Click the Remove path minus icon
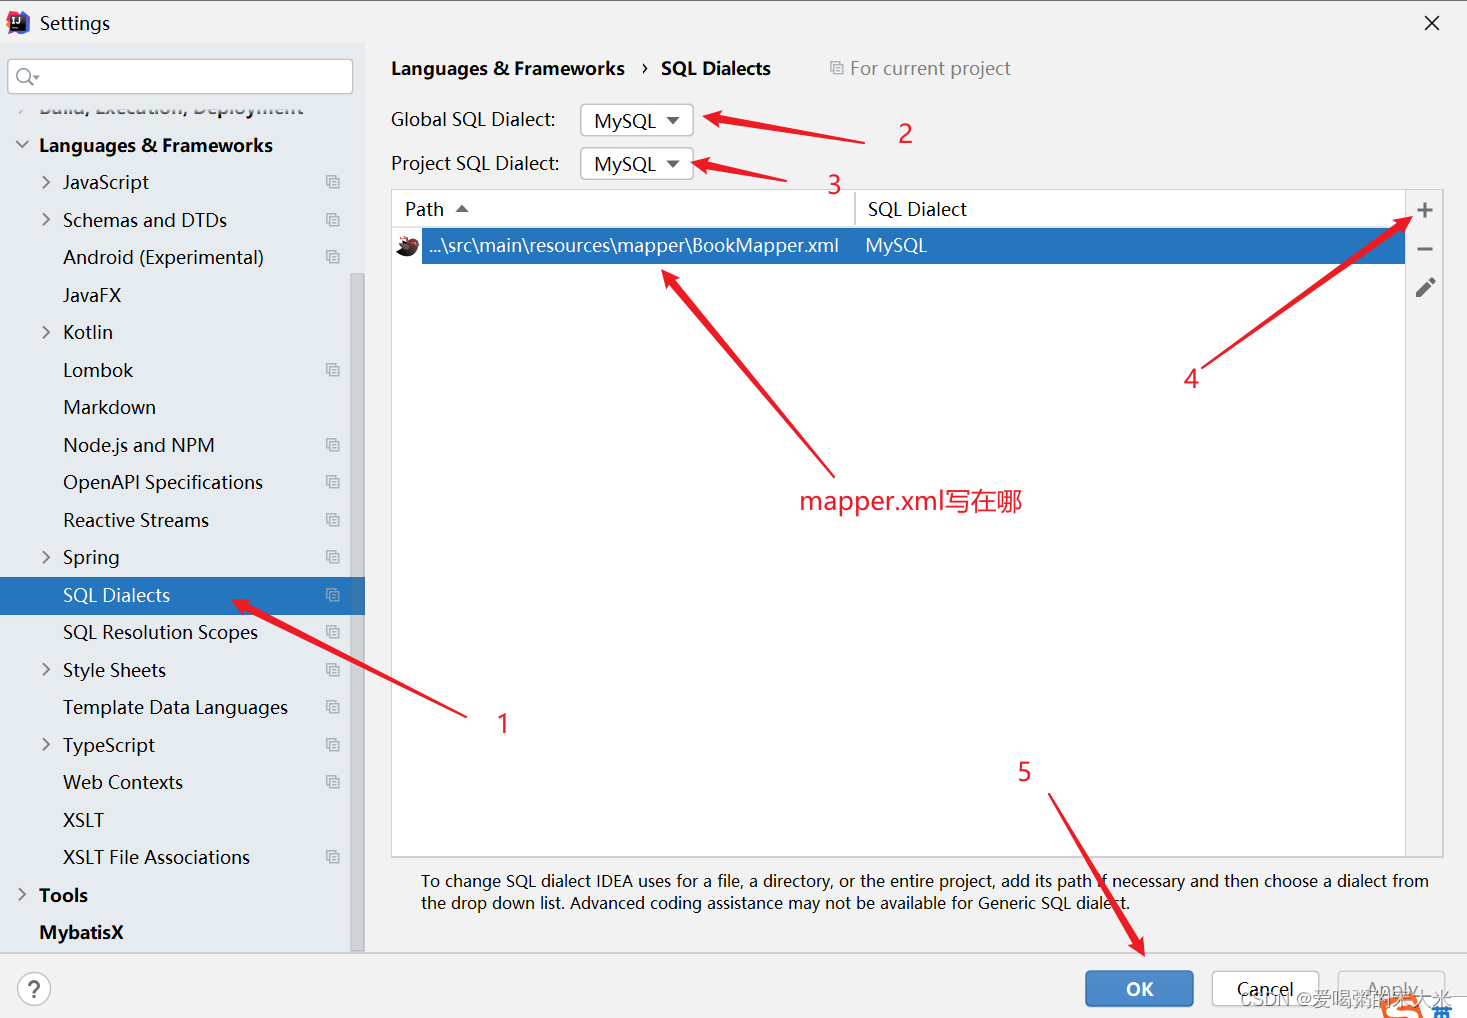This screenshot has height=1018, width=1467. (x=1424, y=248)
